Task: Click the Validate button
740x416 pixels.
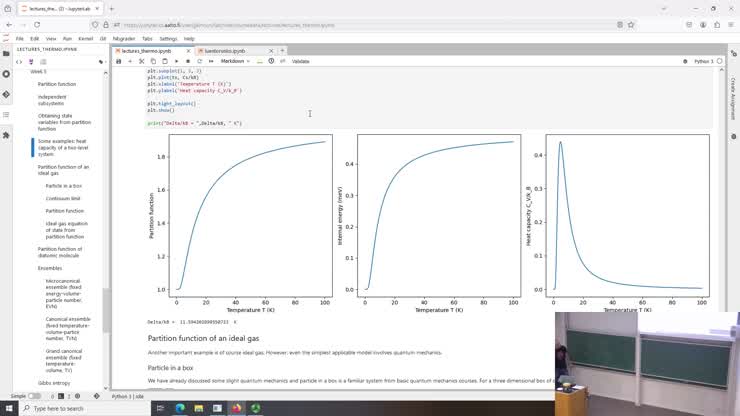Action: [x=300, y=61]
